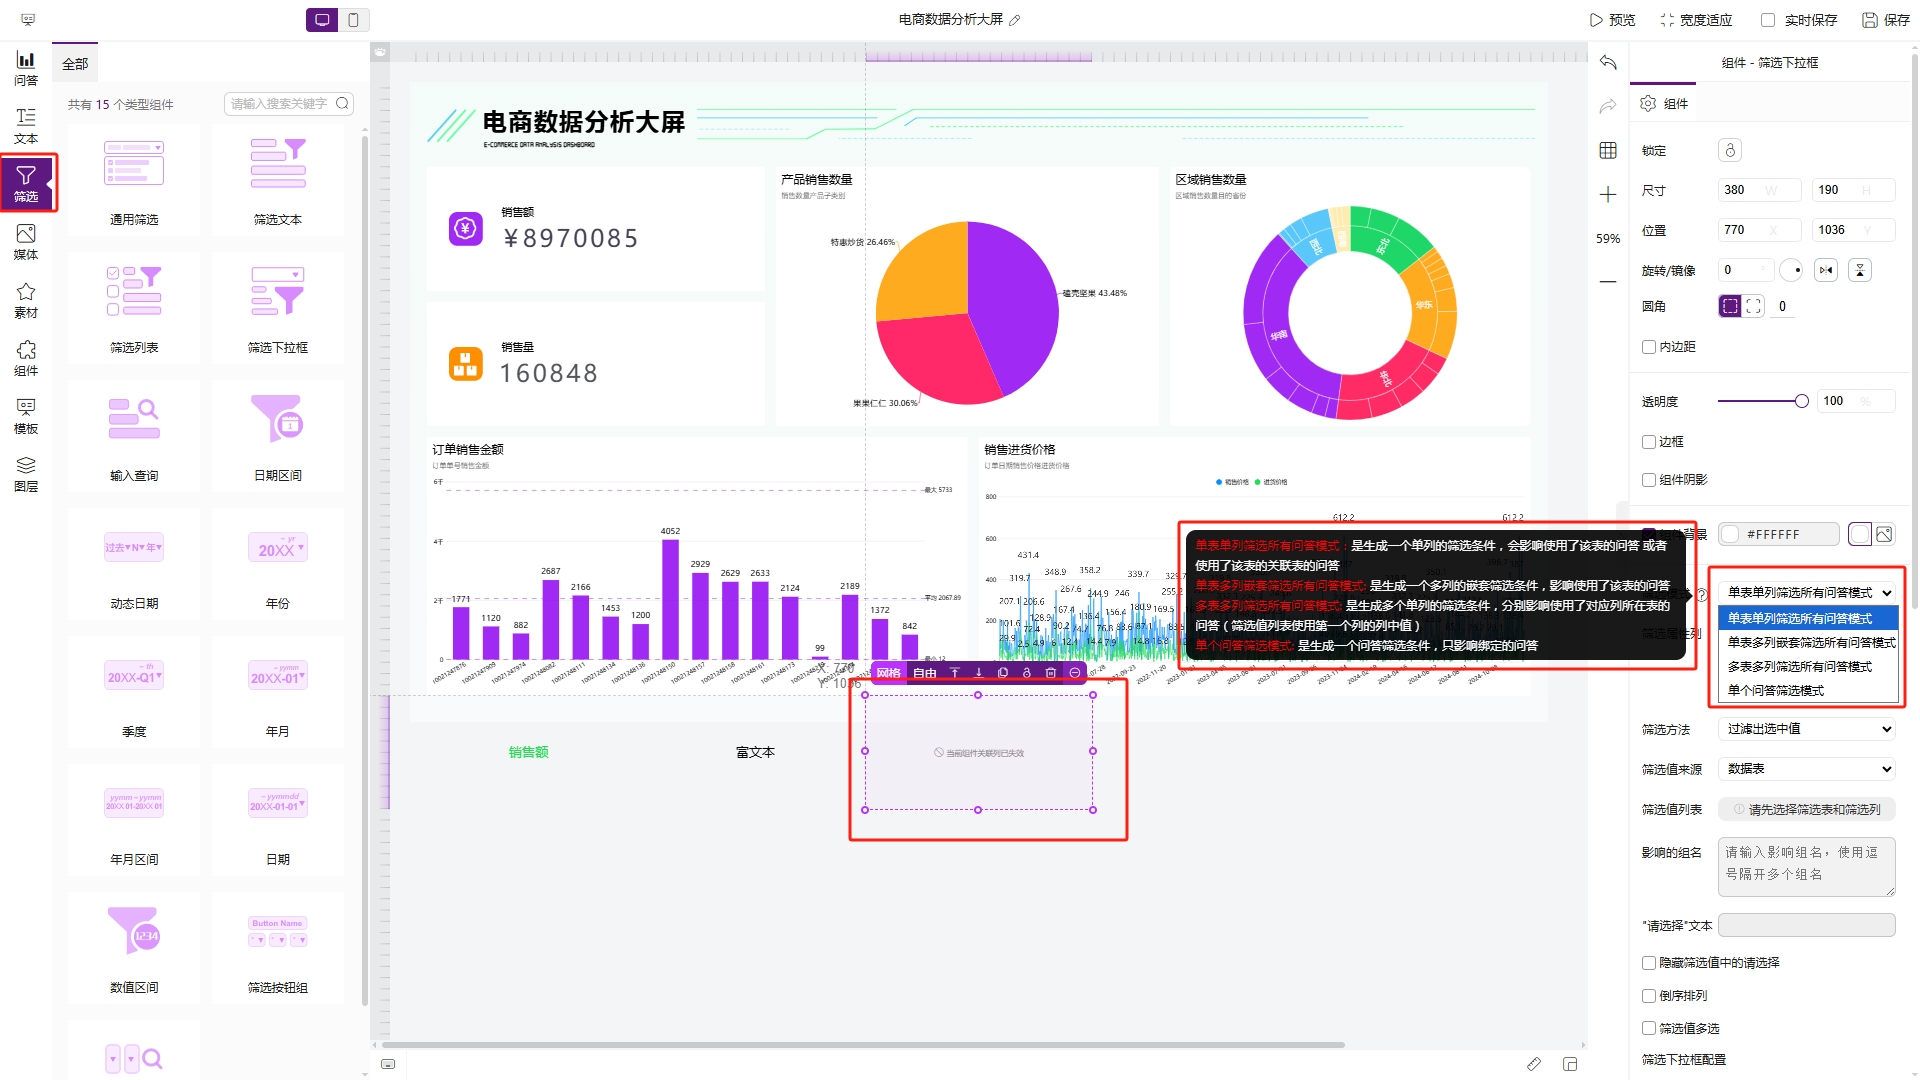This screenshot has height=1080, width=1920.
Task: Select 单个问答筛选模式 dropdown option
Action: point(1776,690)
